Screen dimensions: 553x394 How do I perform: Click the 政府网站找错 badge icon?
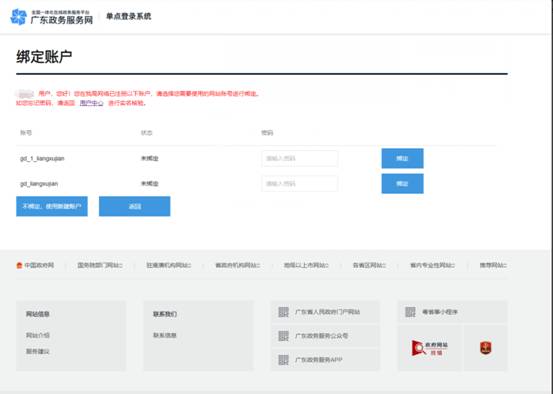(x=430, y=348)
